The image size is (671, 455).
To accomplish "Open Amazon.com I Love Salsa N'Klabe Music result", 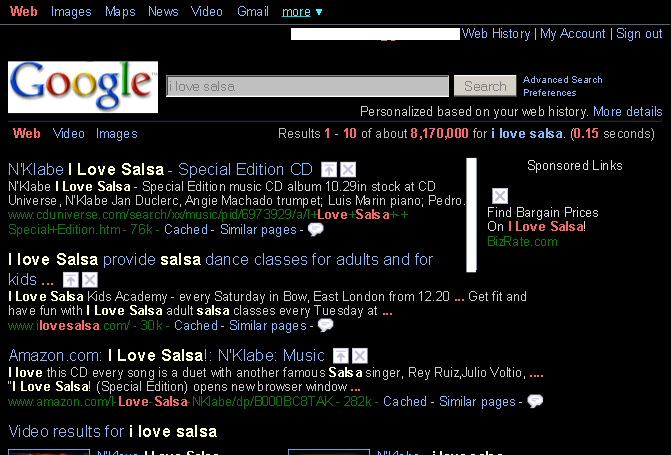I will 166,356.
